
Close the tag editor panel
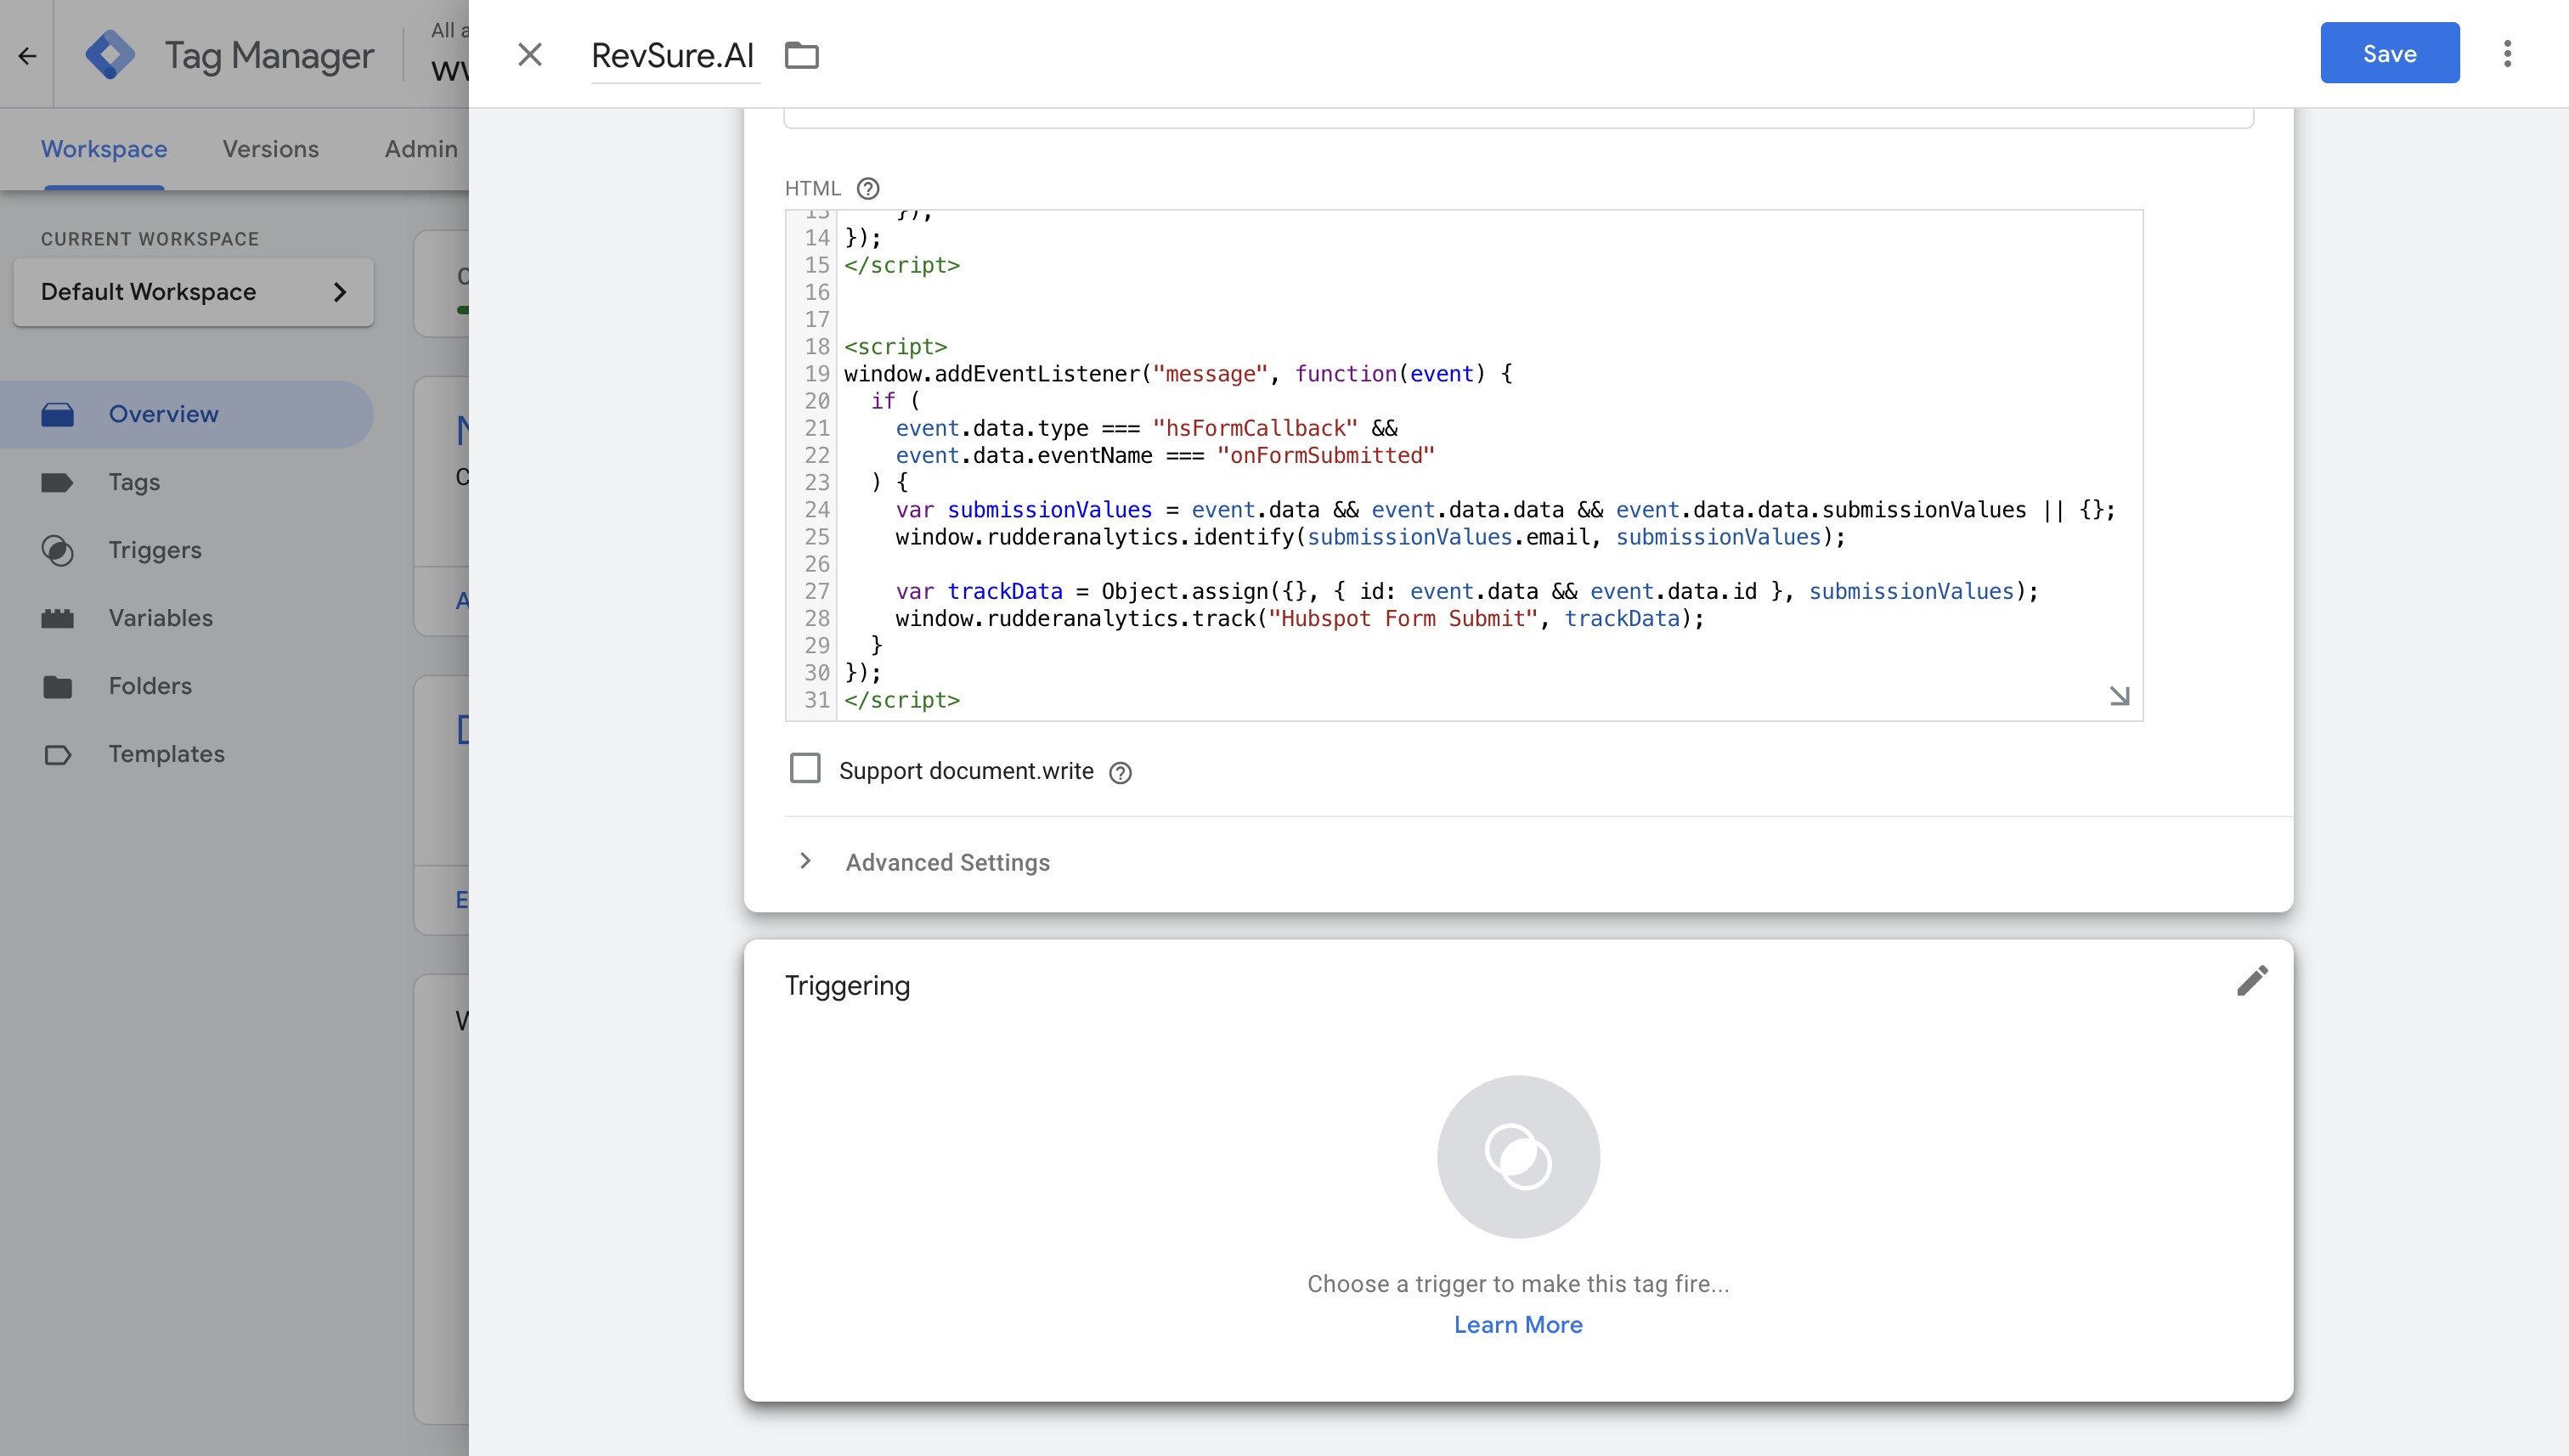(x=530, y=55)
